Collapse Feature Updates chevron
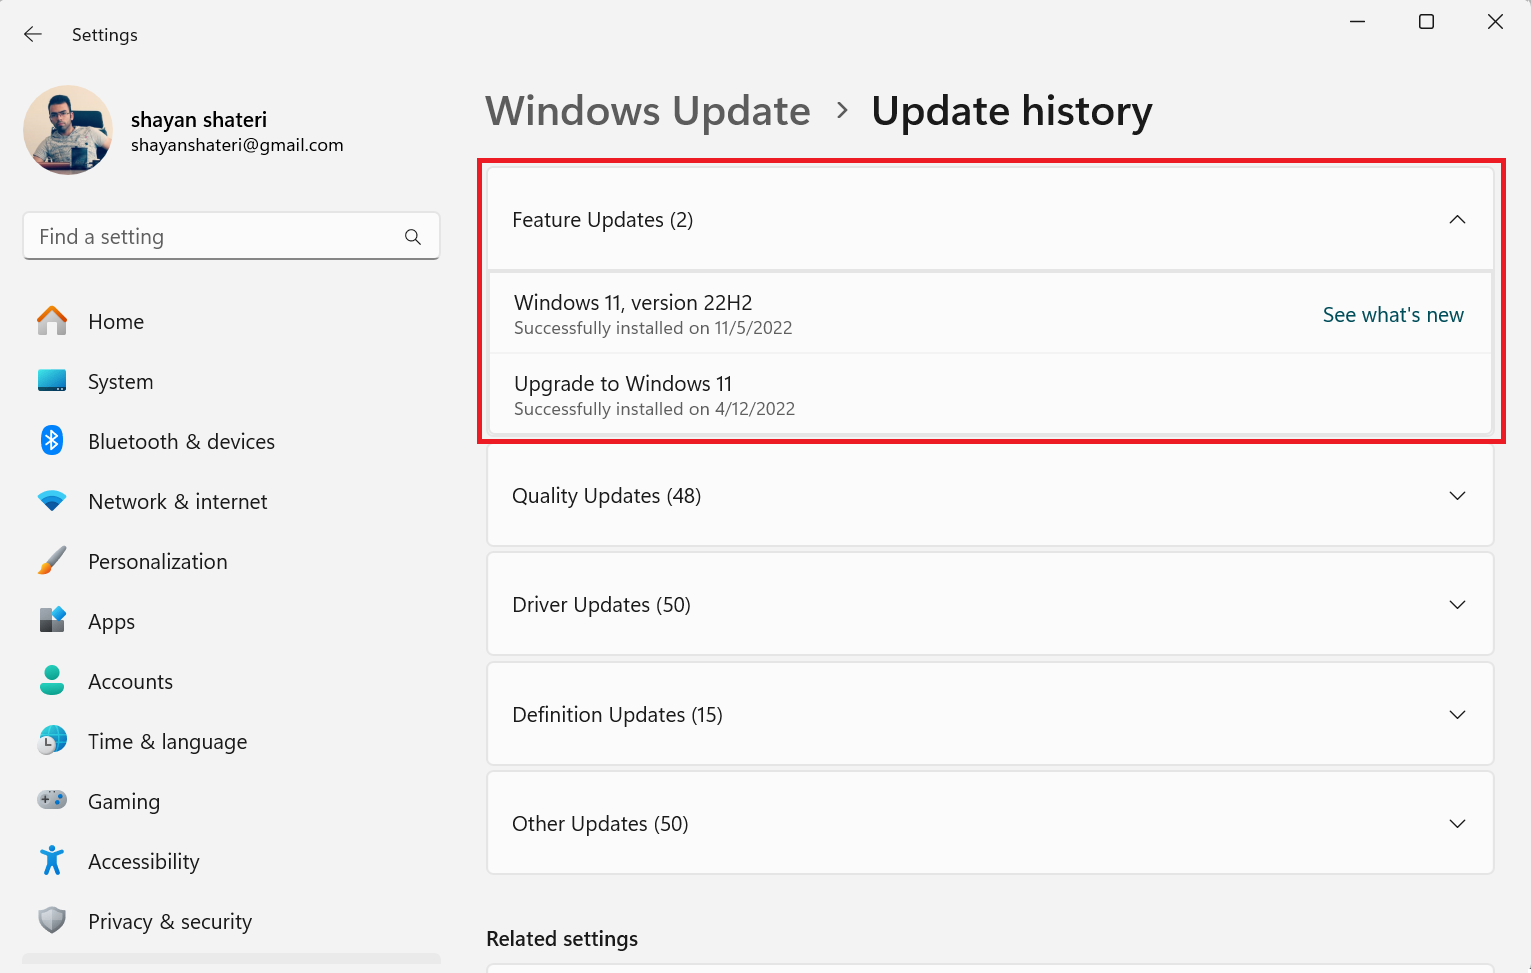Screen dimensions: 1531x973 1457,220
